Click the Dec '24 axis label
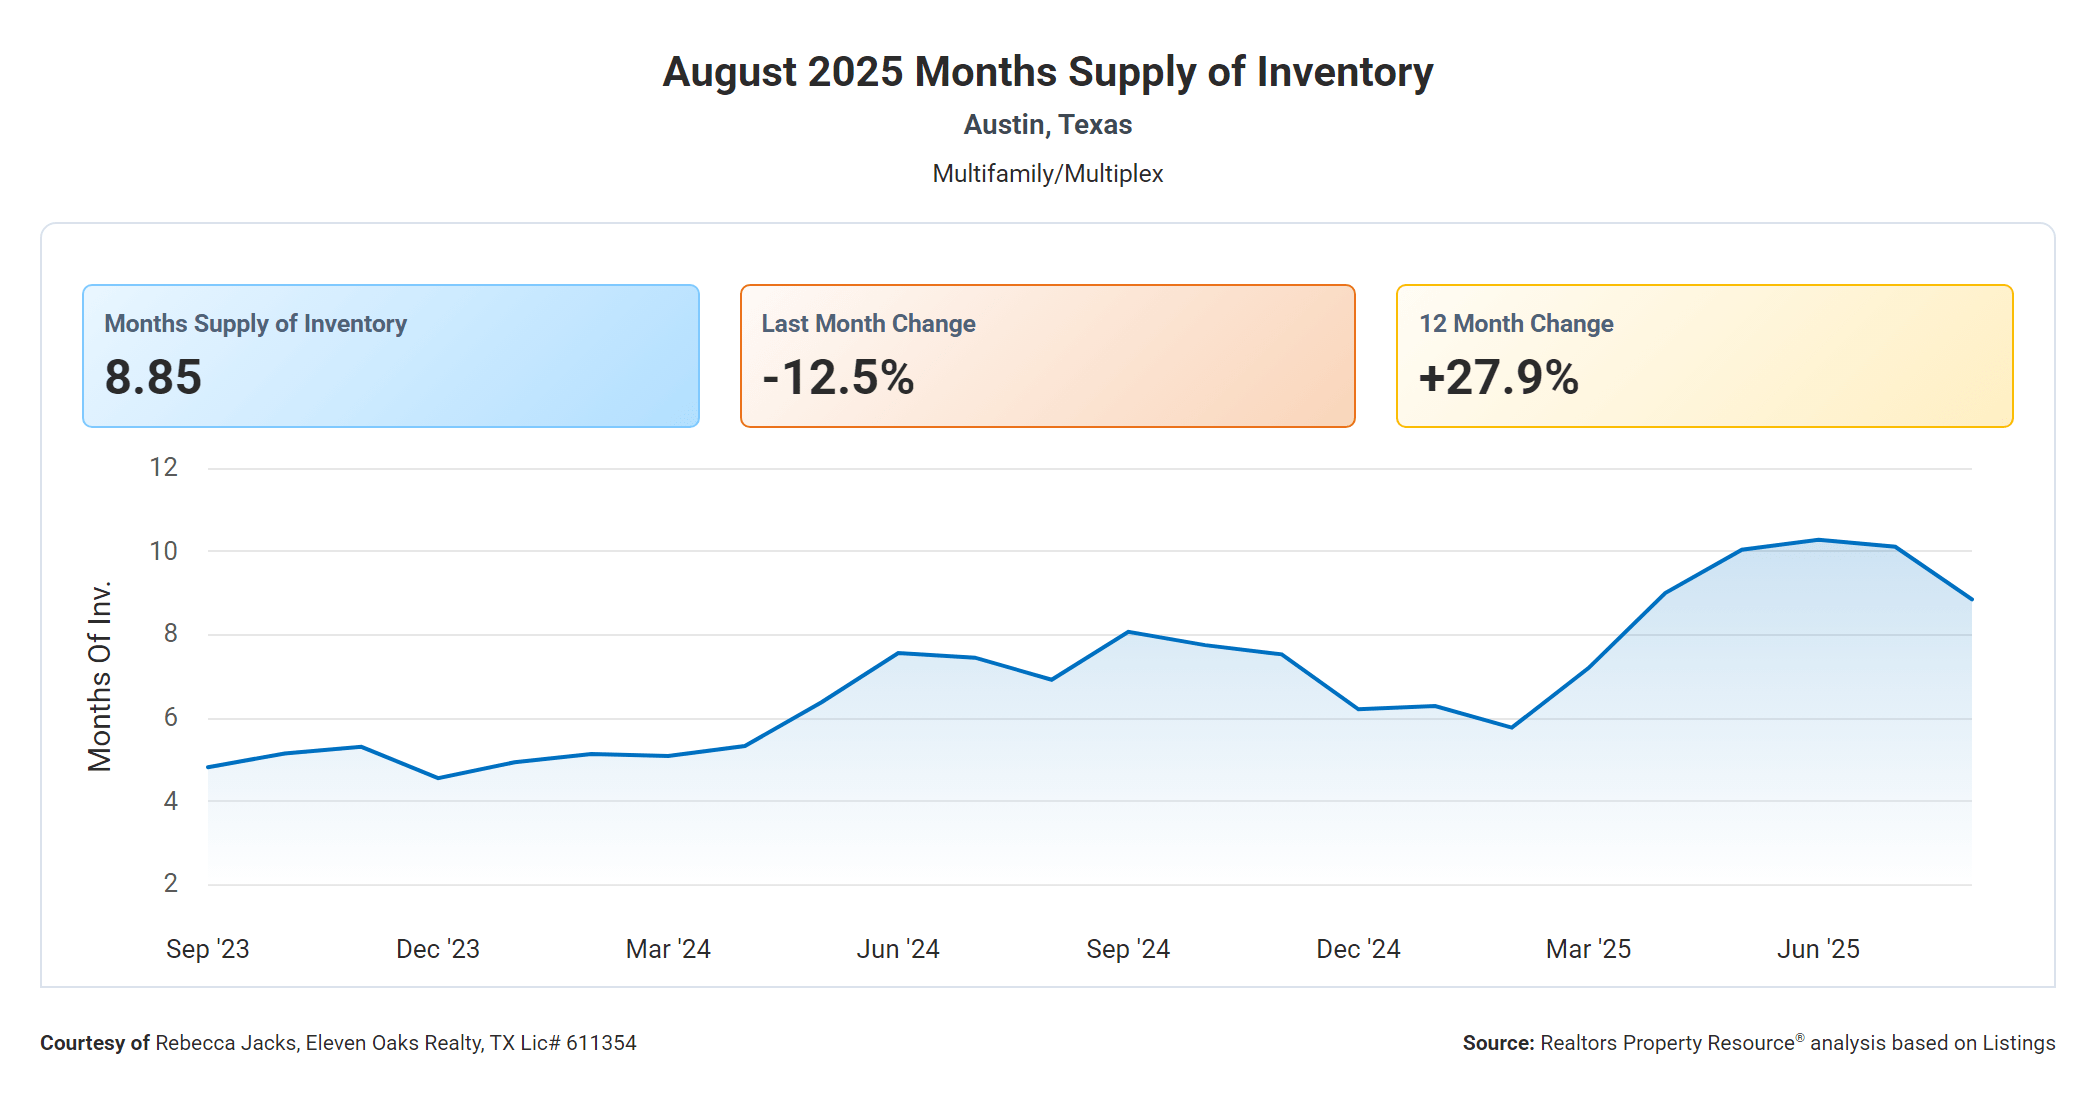The height and width of the screenshot is (1100, 2096). 1358,948
